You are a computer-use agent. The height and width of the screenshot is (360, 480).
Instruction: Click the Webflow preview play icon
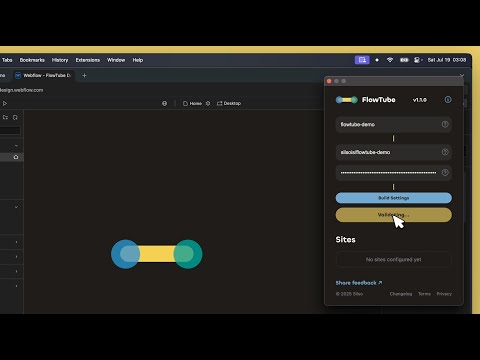[x=5, y=103]
